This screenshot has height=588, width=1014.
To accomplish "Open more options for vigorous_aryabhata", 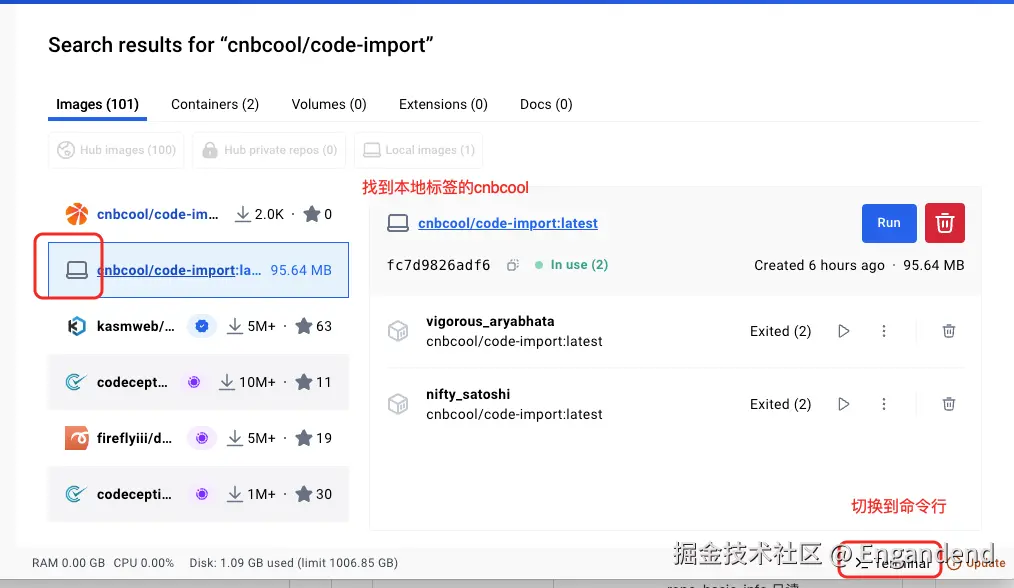I will tap(883, 331).
